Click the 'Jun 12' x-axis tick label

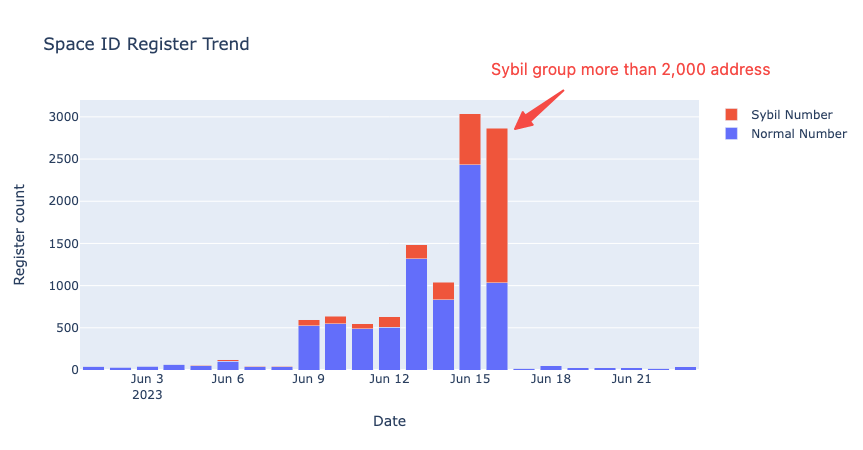click(390, 379)
